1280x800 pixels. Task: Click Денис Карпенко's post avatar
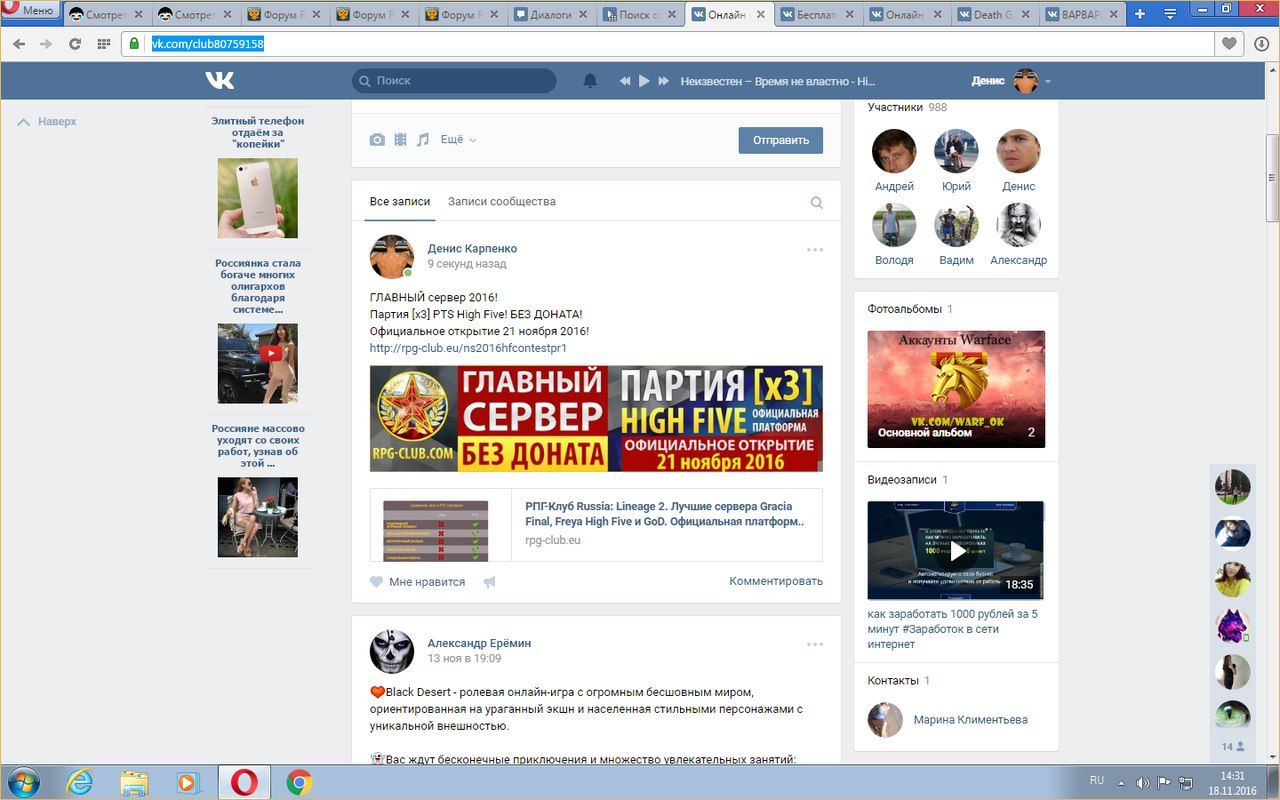(392, 257)
